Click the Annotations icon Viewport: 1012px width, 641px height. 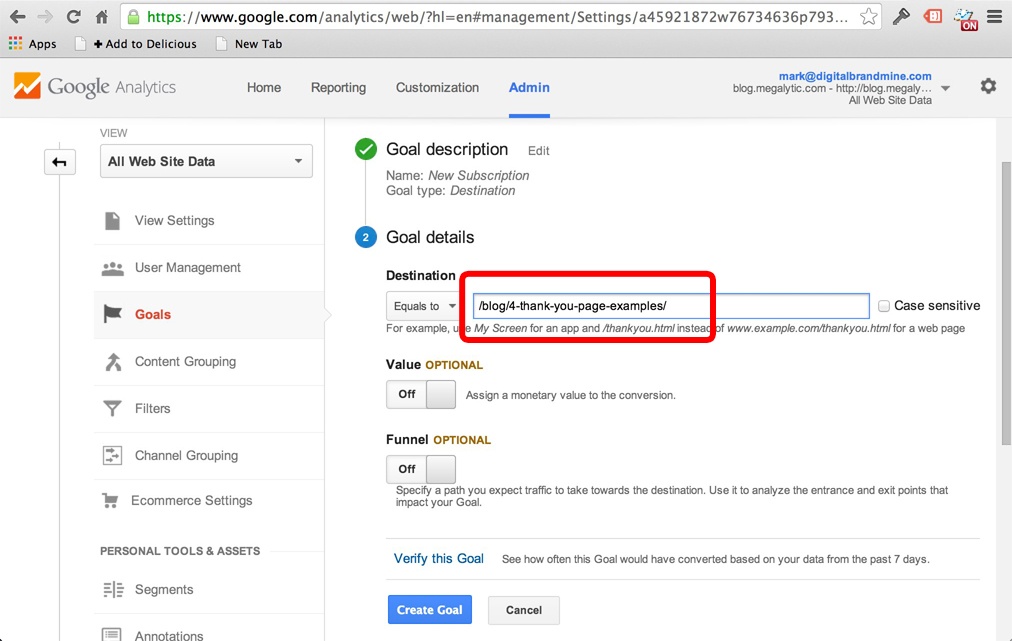pos(112,635)
